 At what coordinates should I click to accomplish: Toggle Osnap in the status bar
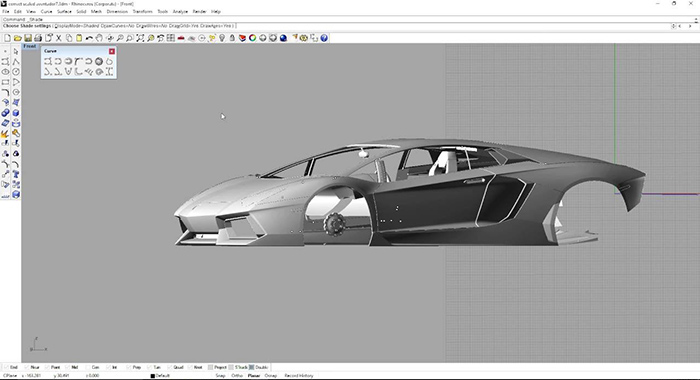pyautogui.click(x=271, y=376)
